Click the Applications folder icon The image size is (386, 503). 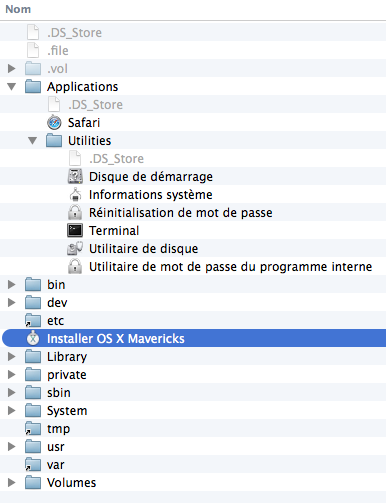[33, 87]
